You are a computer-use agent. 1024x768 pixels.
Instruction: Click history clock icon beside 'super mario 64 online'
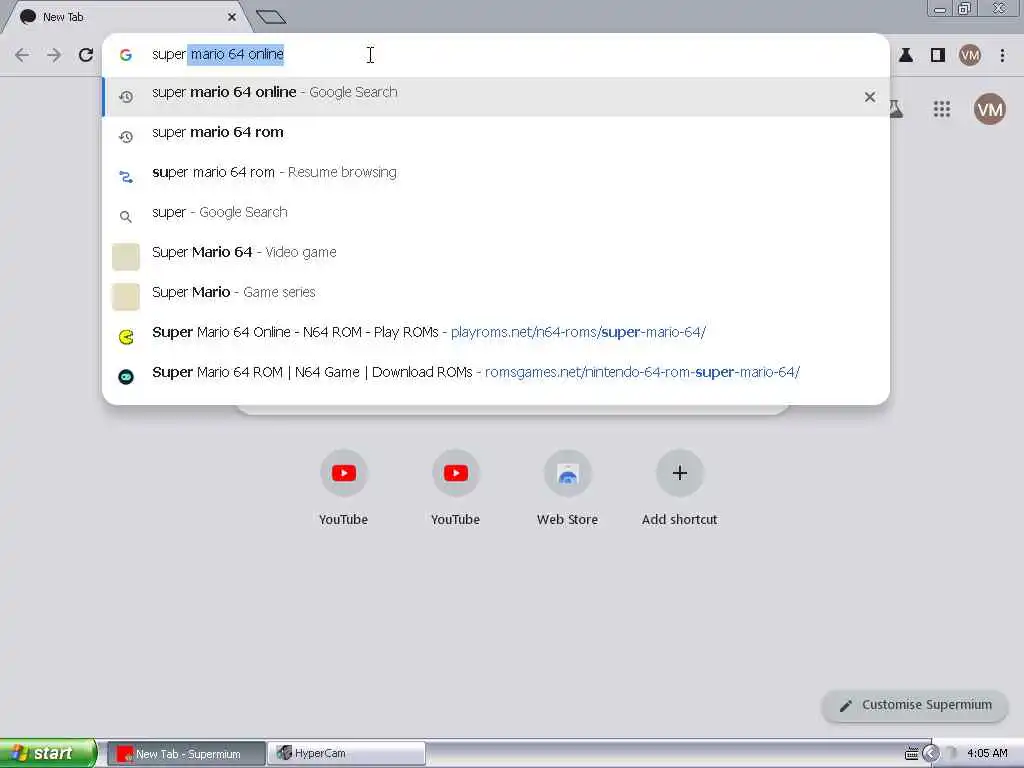click(126, 97)
